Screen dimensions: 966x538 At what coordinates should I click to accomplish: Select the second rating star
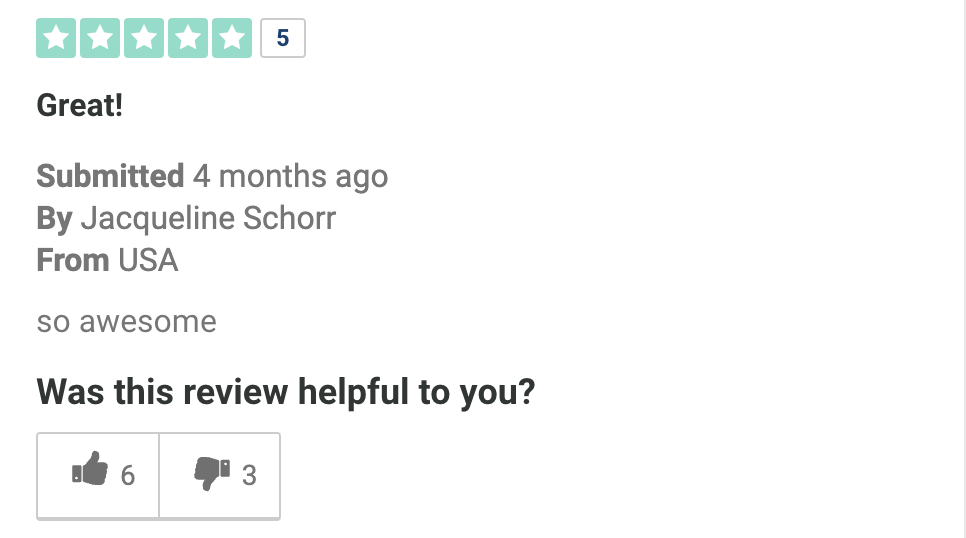pyautogui.click(x=100, y=38)
